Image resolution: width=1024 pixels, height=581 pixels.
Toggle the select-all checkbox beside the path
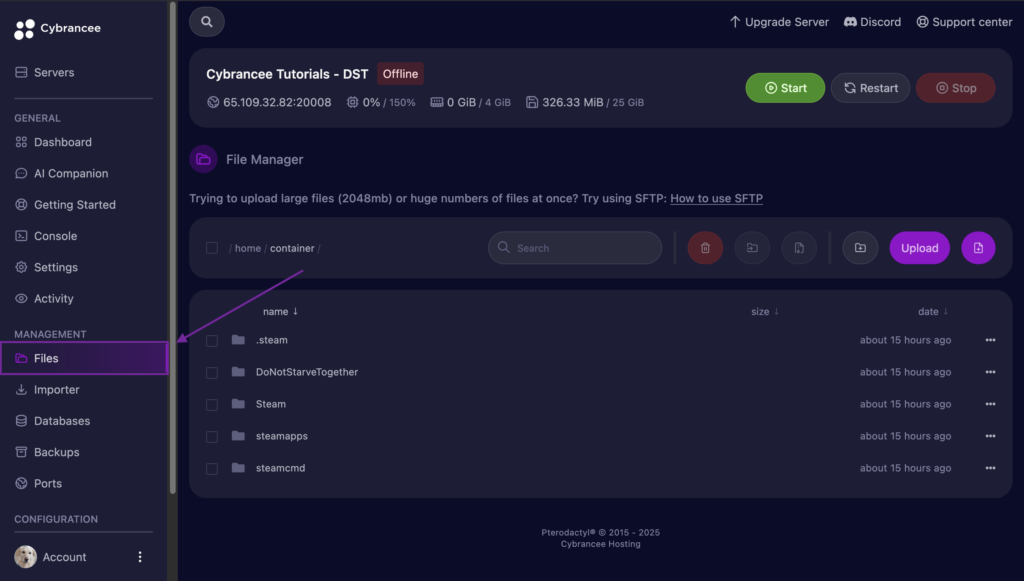[x=212, y=248]
